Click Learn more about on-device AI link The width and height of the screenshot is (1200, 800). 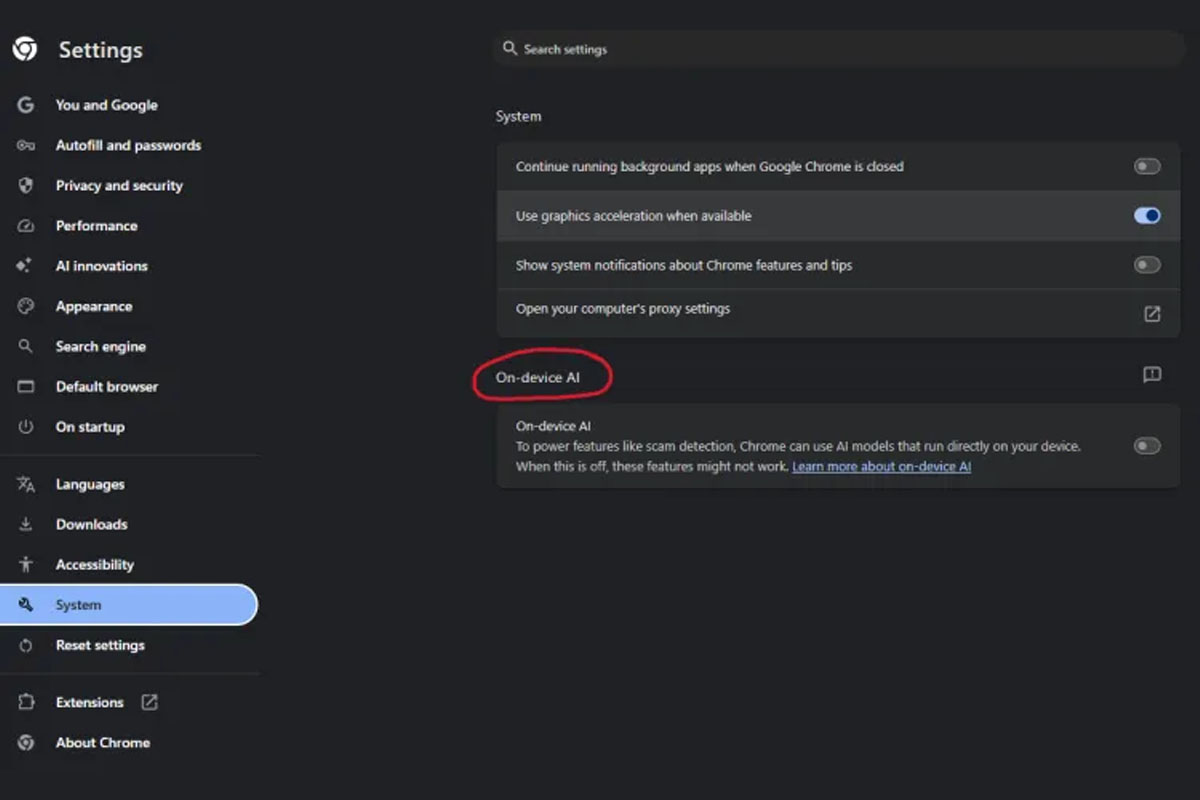881,467
